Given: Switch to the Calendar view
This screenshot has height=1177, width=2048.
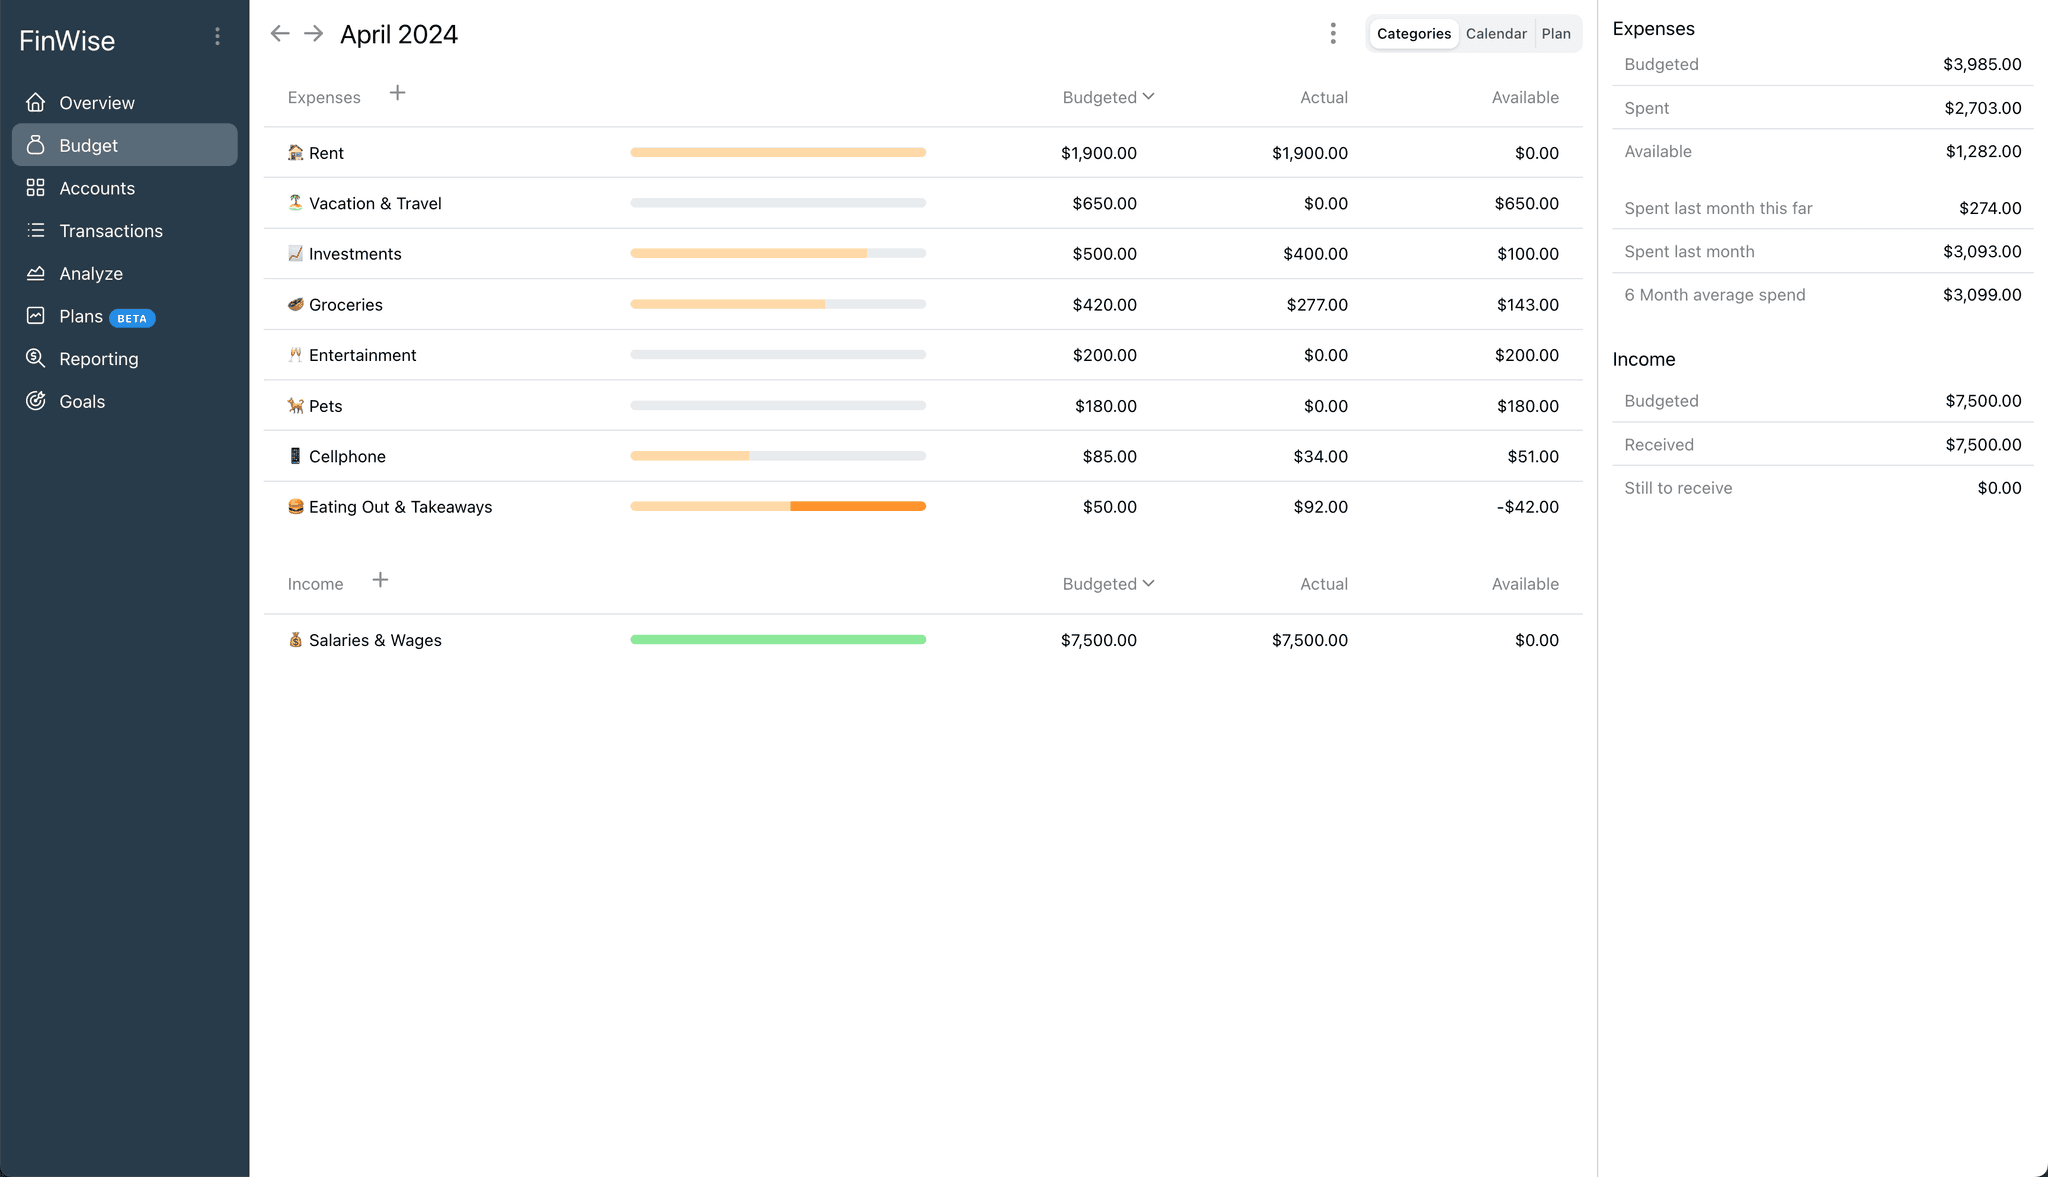Looking at the screenshot, I should point(1496,33).
